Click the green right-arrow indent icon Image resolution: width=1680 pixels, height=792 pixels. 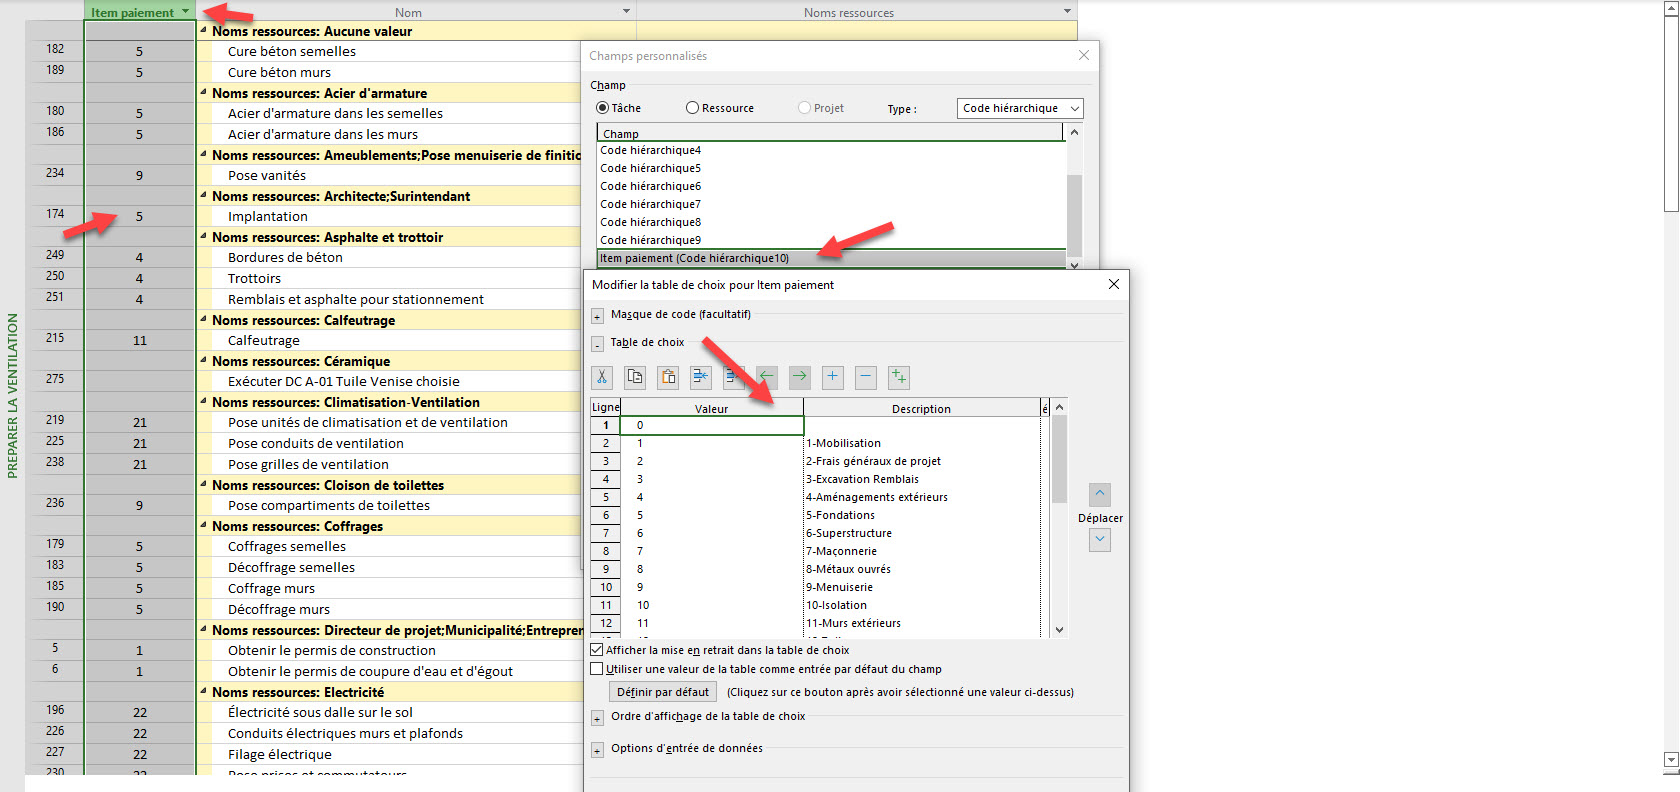799,377
